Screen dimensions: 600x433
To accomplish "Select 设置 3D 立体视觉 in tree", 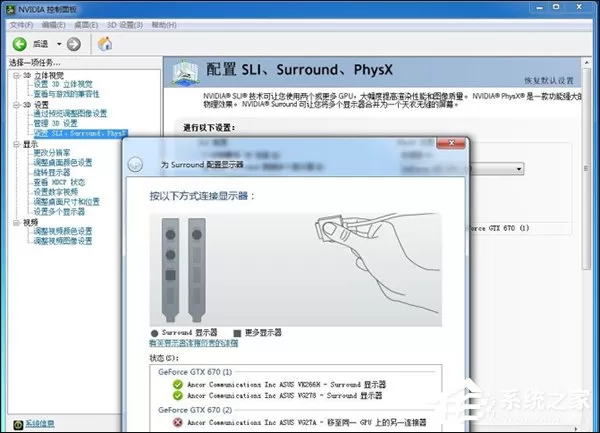I will (x=63, y=84).
